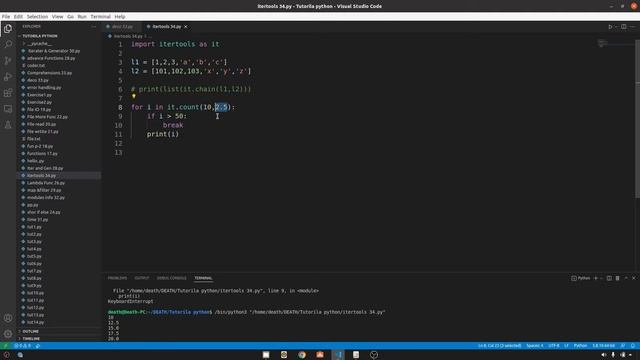Switch to the deco 33.py editor tab

click(x=122, y=27)
